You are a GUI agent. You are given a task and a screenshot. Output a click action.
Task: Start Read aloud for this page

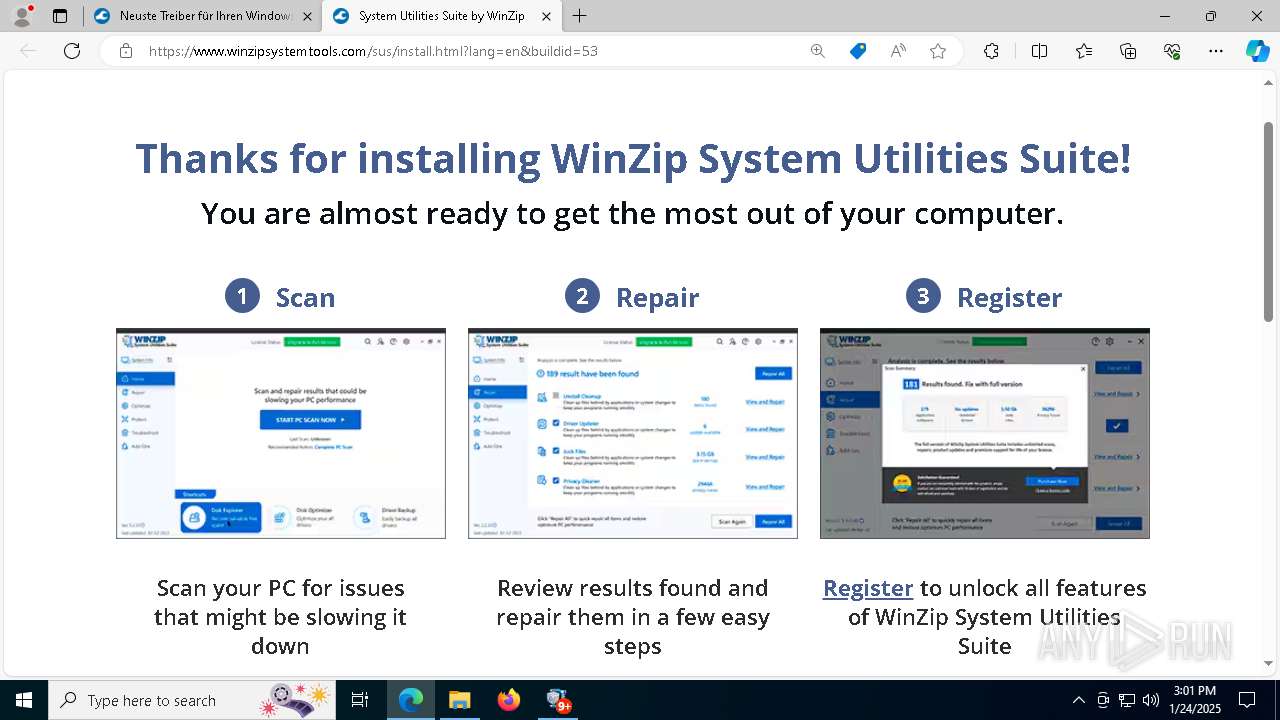pos(898,51)
